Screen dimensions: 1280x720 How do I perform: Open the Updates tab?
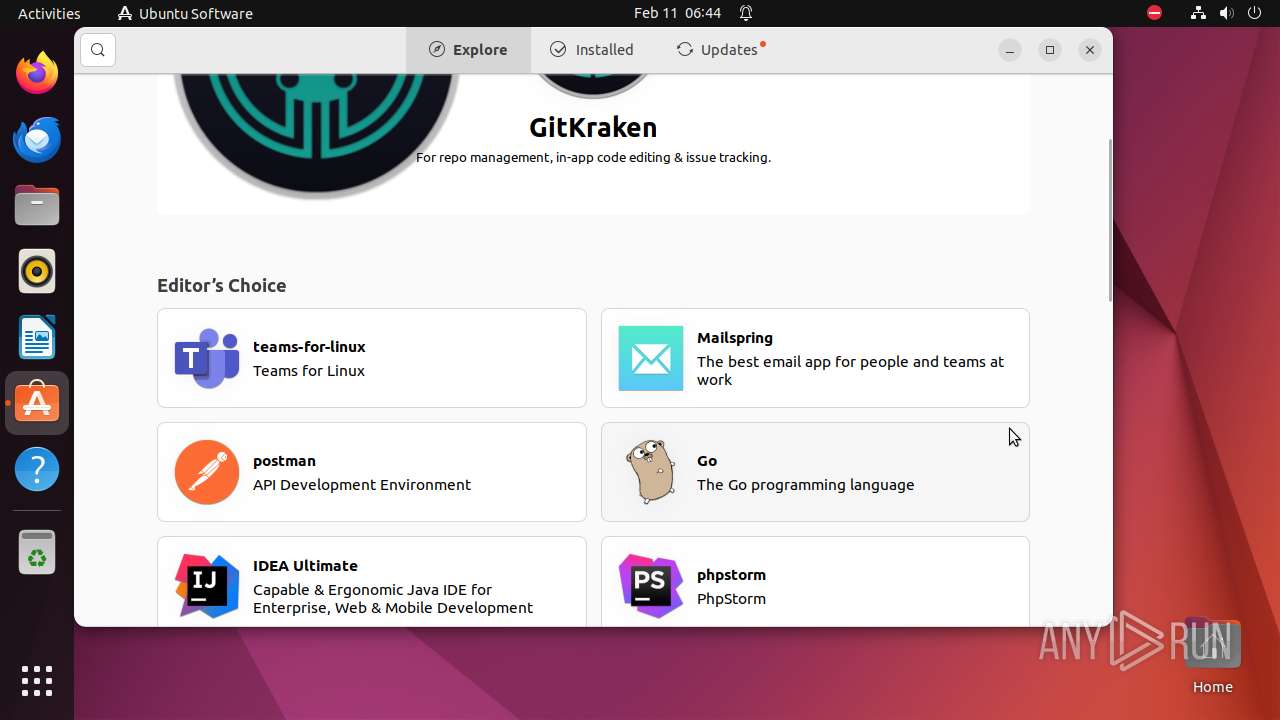[x=721, y=50]
